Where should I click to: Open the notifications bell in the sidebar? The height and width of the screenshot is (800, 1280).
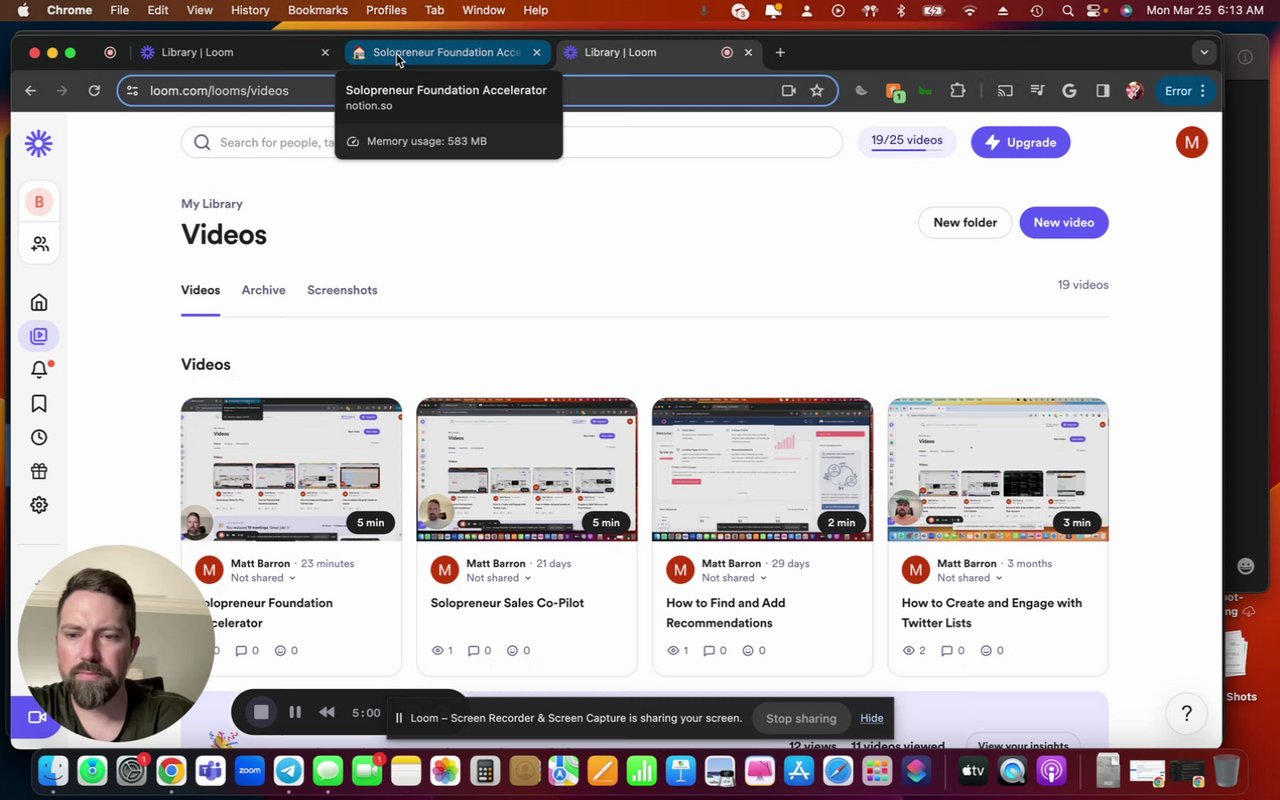click(39, 369)
